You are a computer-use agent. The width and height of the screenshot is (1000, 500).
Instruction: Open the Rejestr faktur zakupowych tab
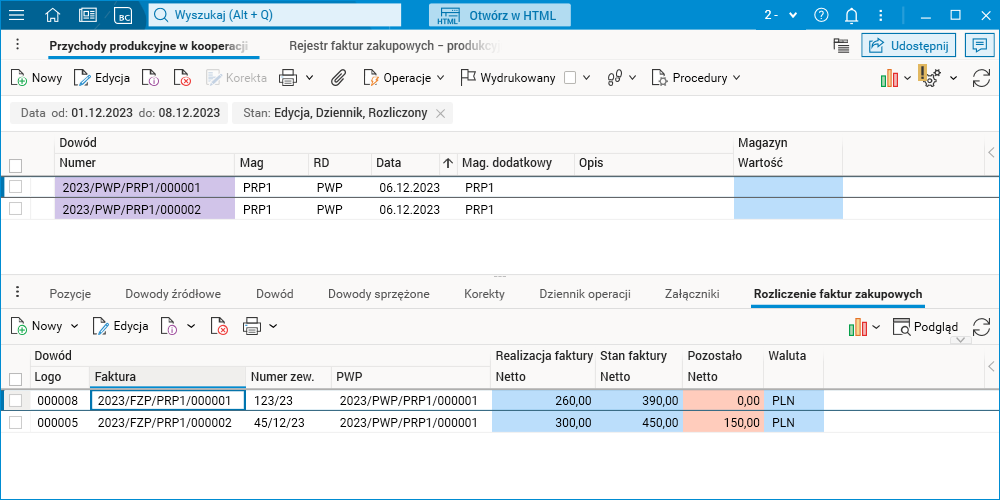(393, 46)
